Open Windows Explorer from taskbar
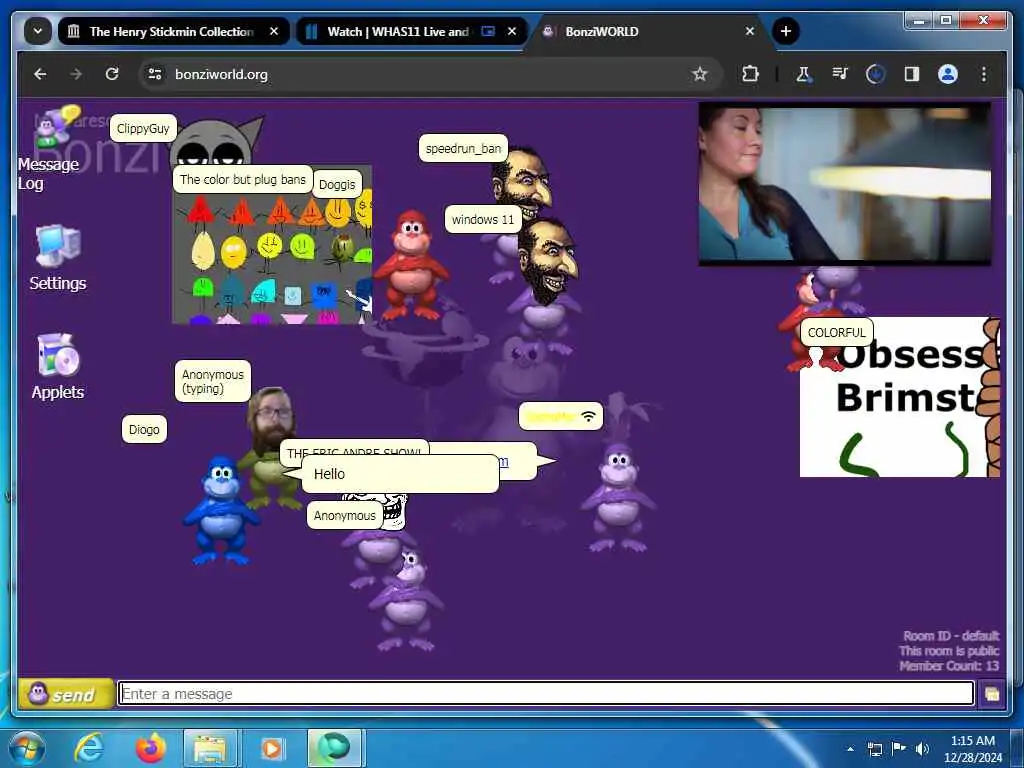This screenshot has width=1024, height=768. [209, 748]
